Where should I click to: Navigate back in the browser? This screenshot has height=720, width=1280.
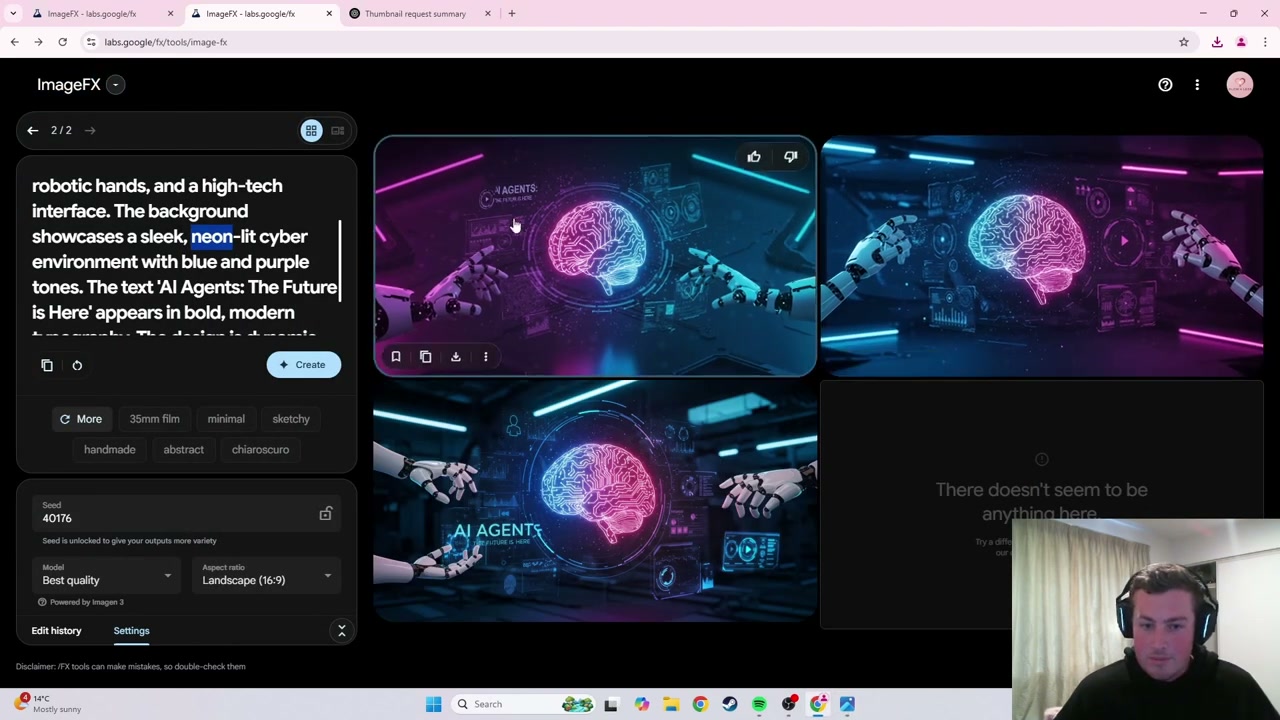(x=14, y=42)
